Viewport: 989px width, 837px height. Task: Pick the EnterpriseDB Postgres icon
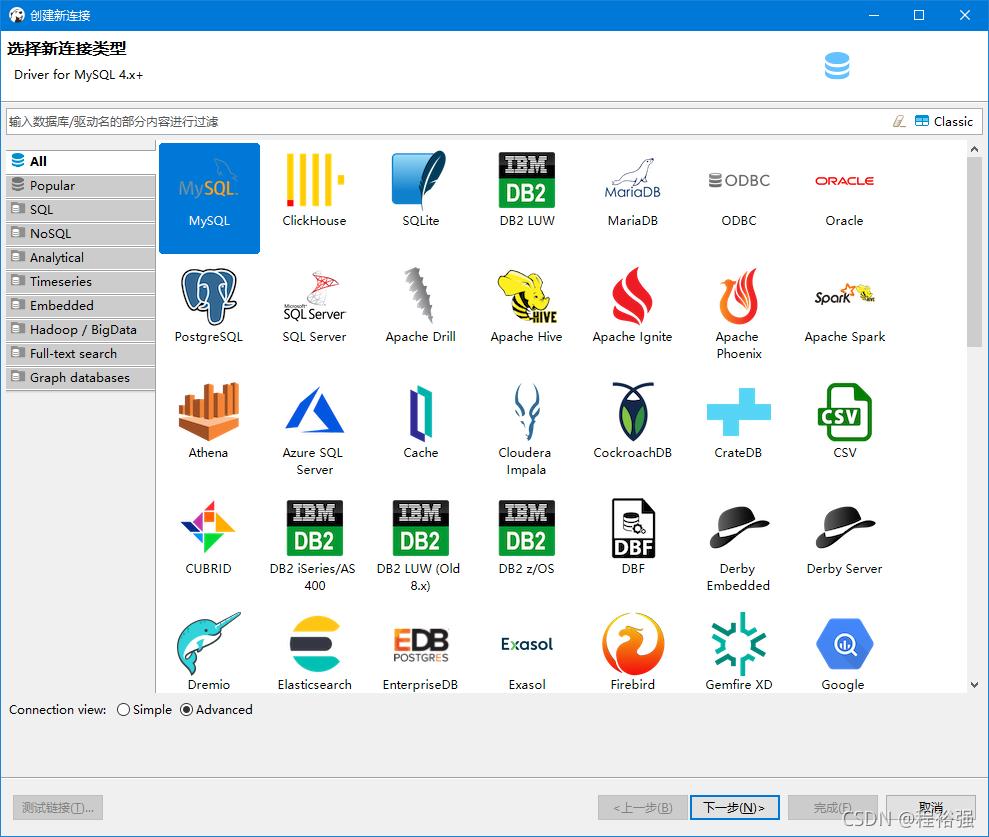click(420, 645)
